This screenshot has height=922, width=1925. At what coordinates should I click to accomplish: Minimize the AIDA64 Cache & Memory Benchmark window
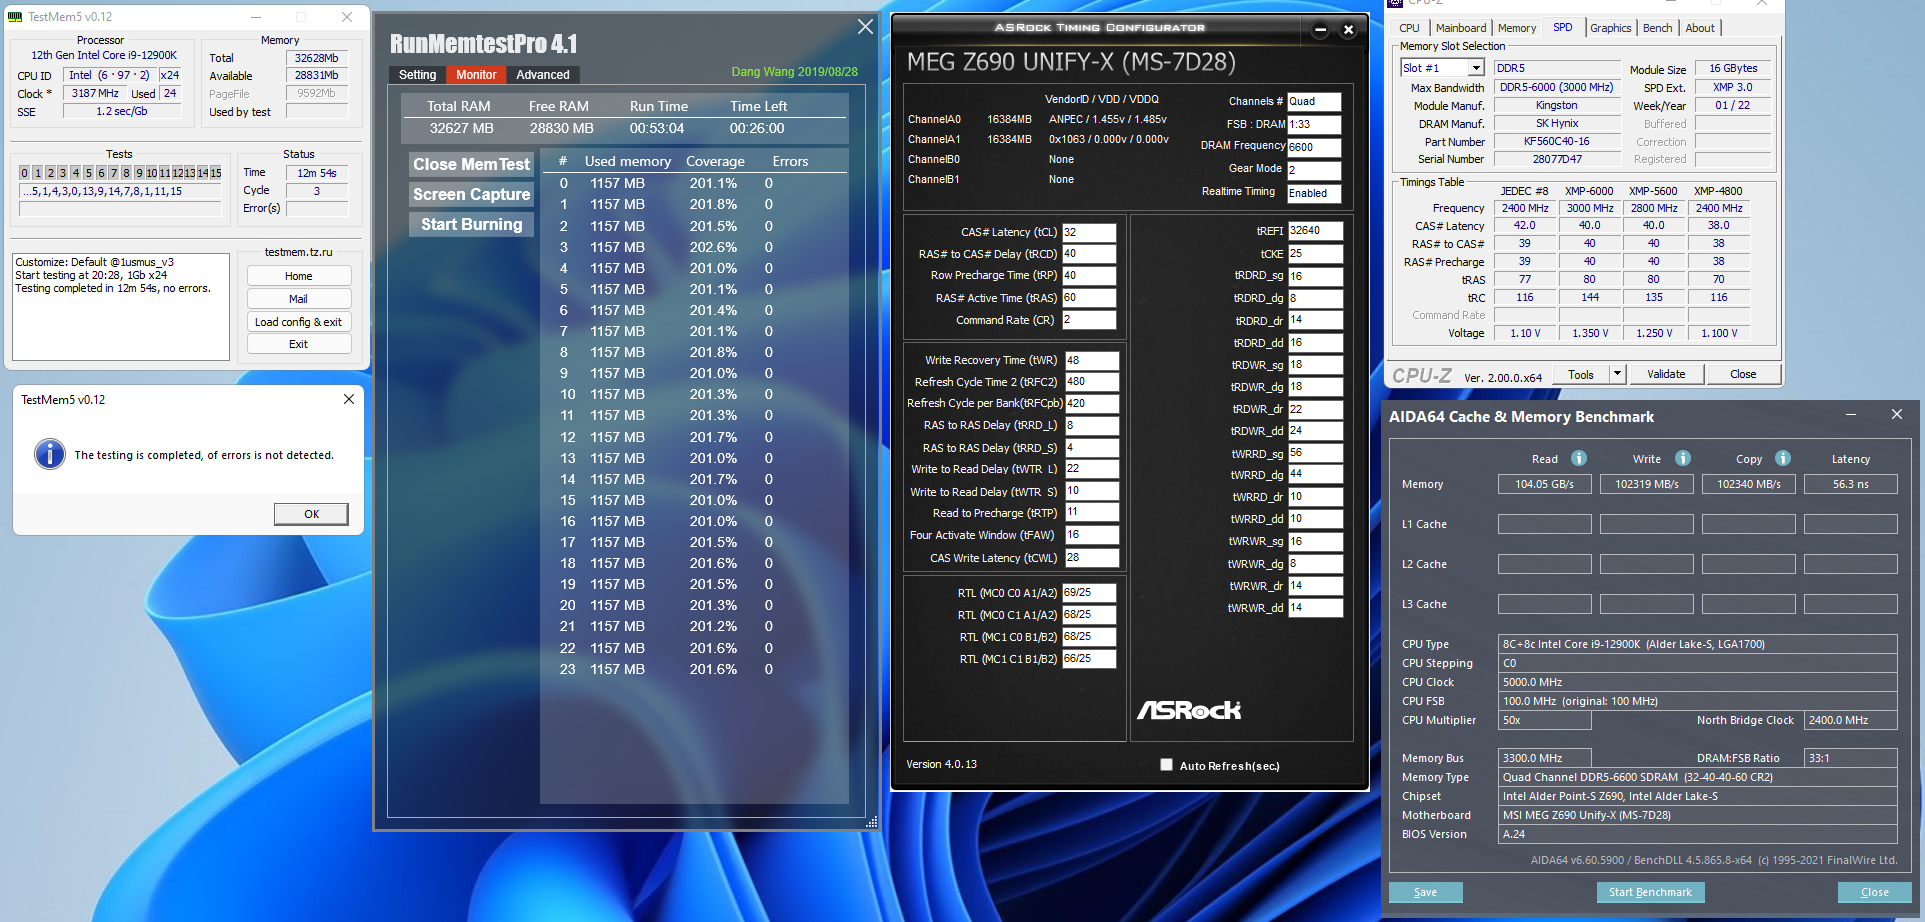[x=1851, y=415]
